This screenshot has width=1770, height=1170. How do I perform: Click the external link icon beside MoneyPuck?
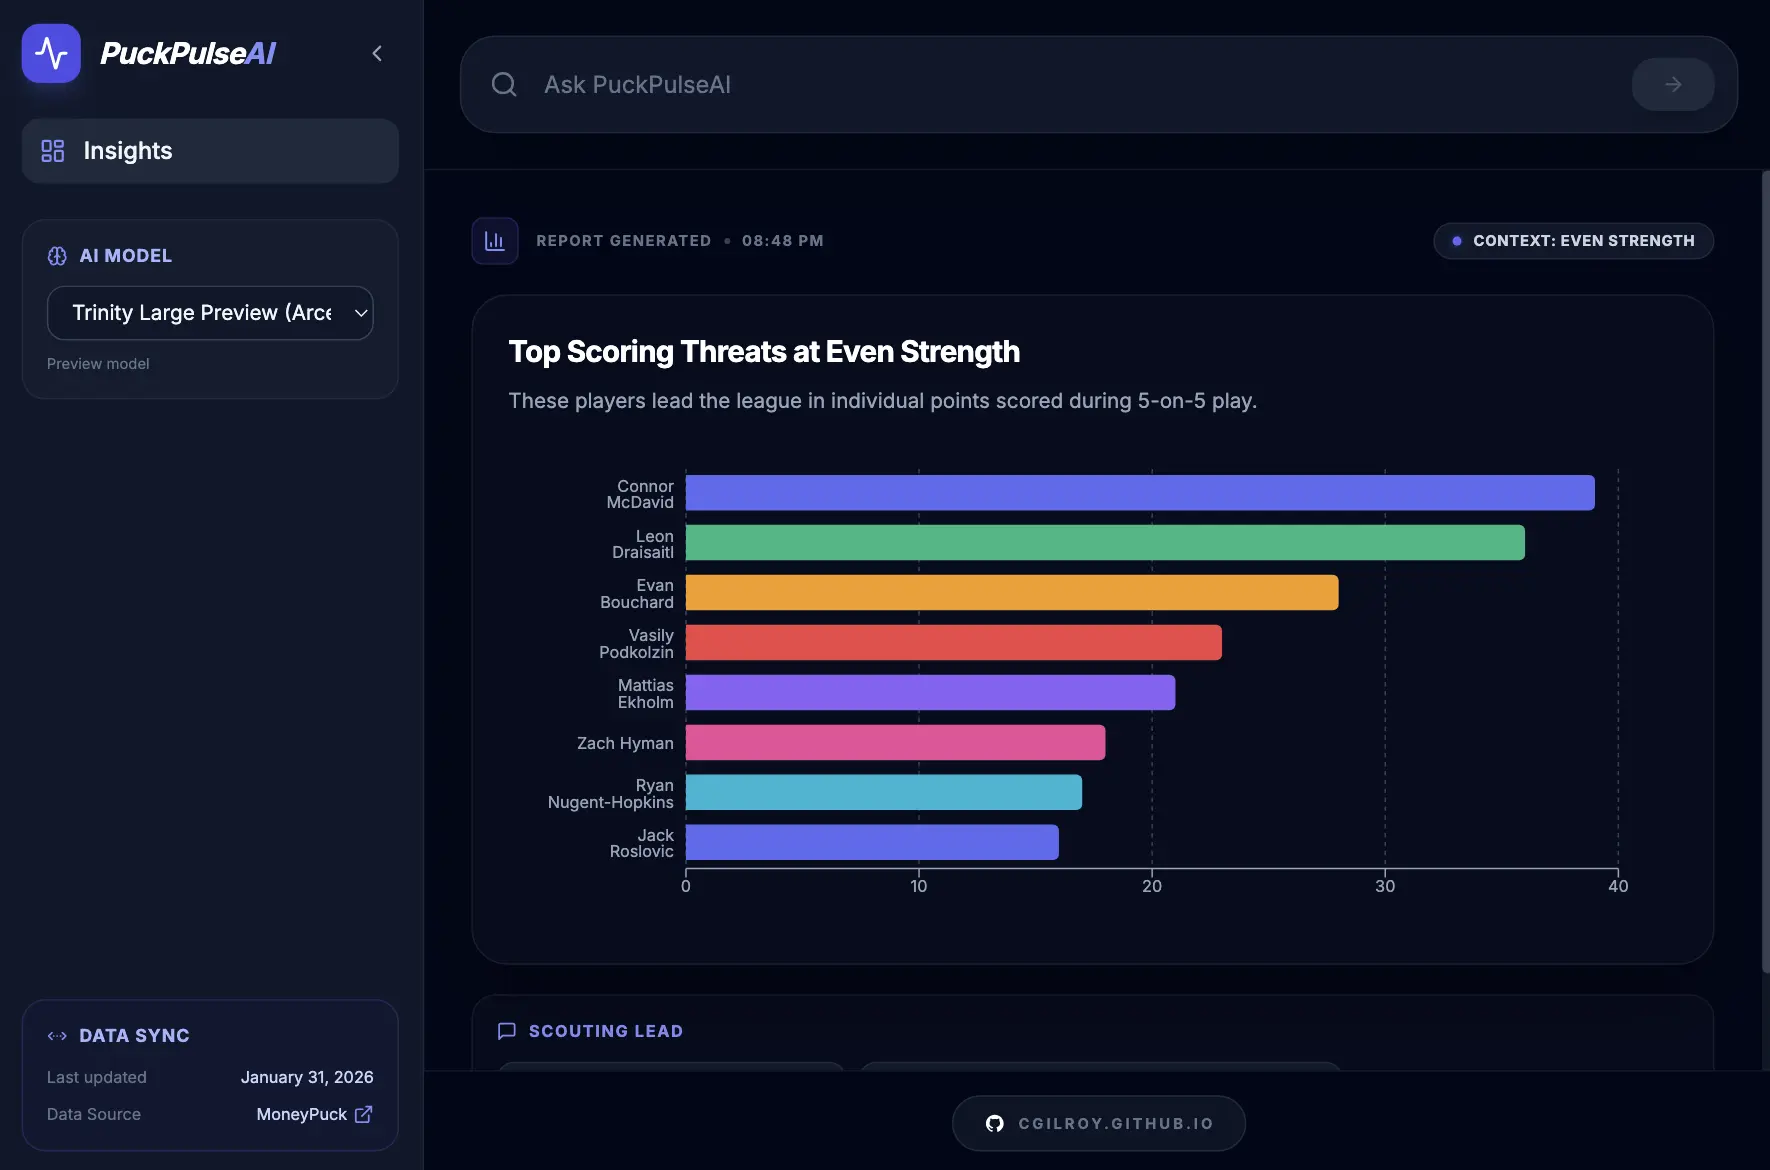(364, 1114)
